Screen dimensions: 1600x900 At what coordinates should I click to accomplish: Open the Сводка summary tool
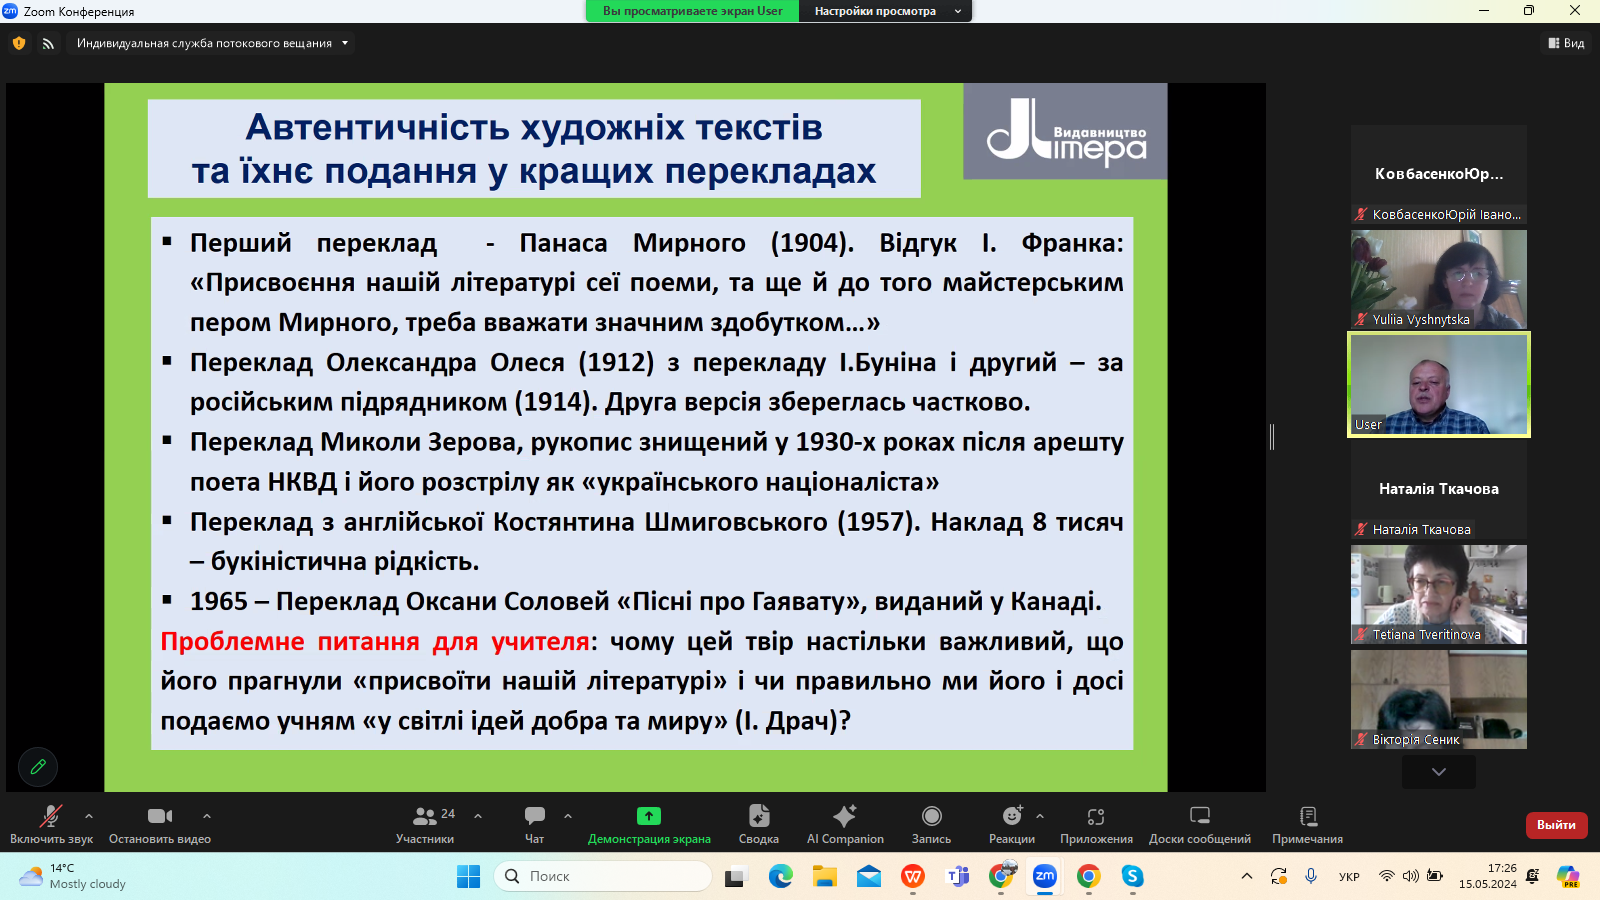(758, 825)
